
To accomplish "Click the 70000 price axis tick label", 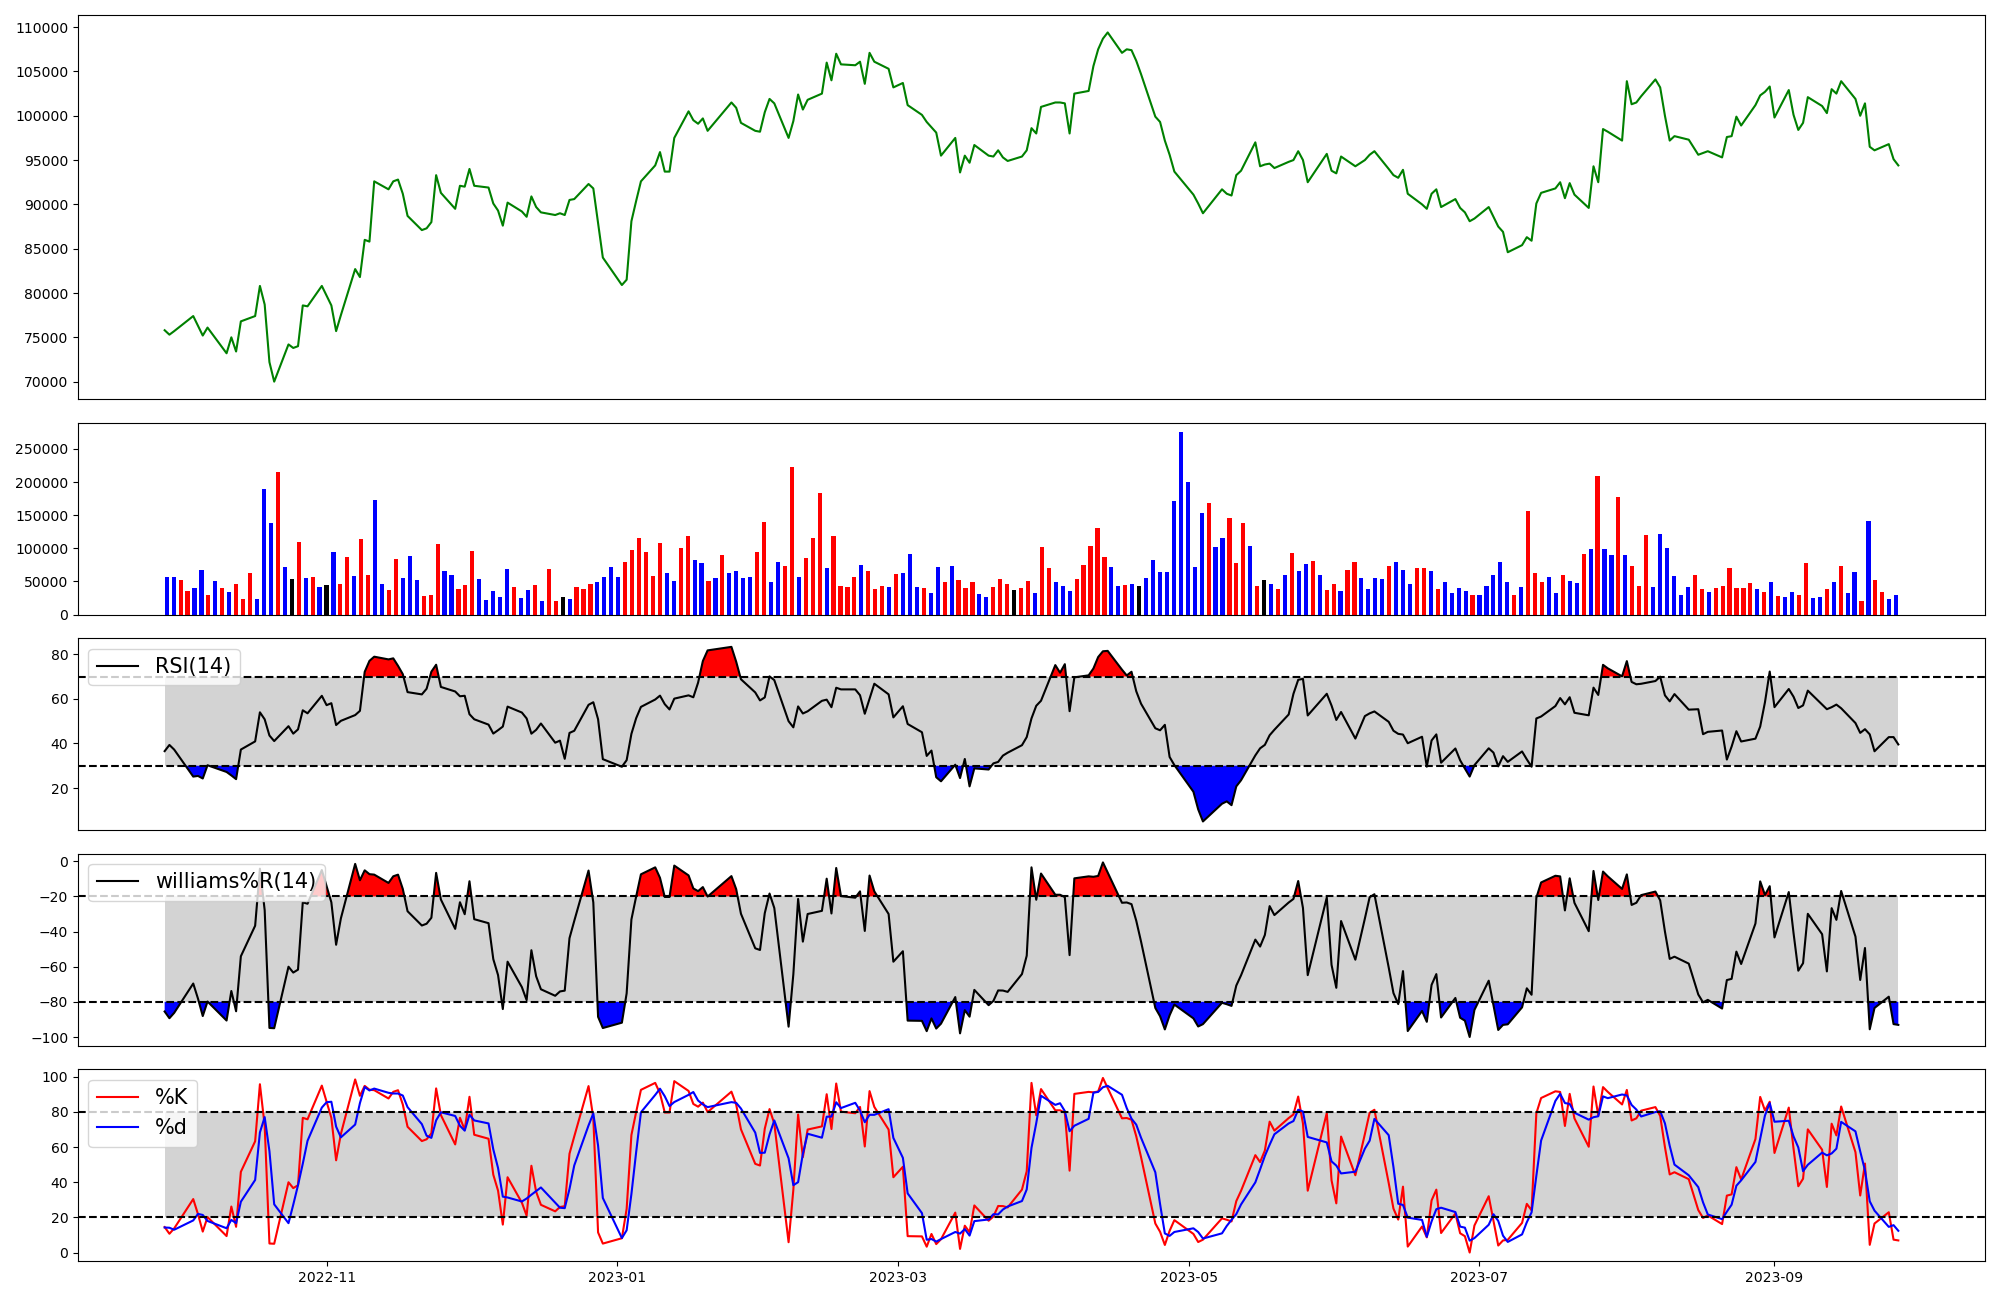I will point(46,382).
